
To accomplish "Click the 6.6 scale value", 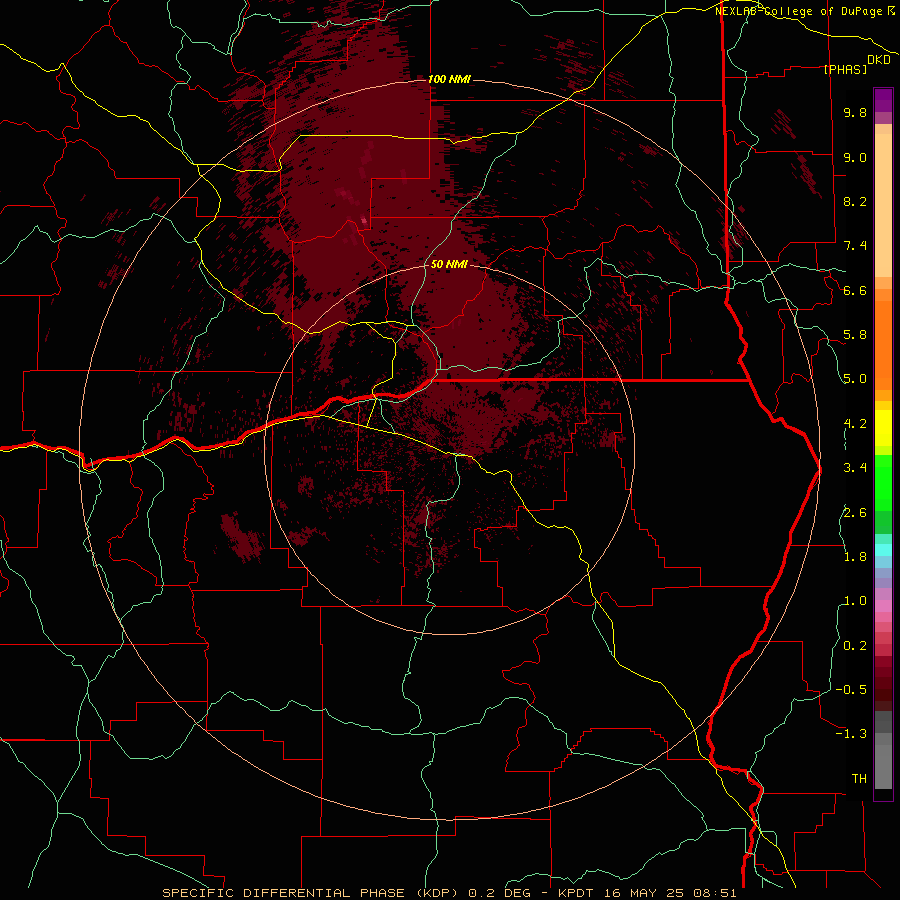I will tap(855, 290).
